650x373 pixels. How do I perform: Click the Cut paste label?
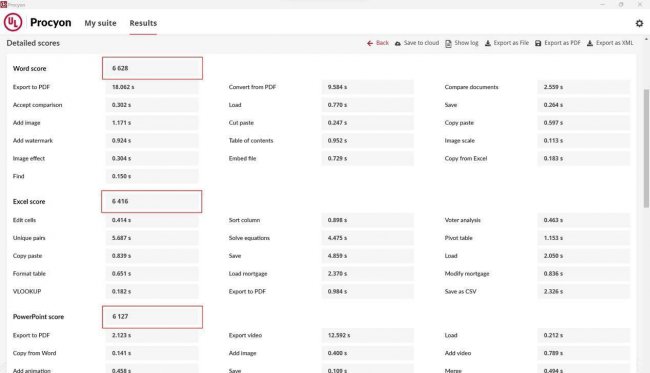point(241,123)
